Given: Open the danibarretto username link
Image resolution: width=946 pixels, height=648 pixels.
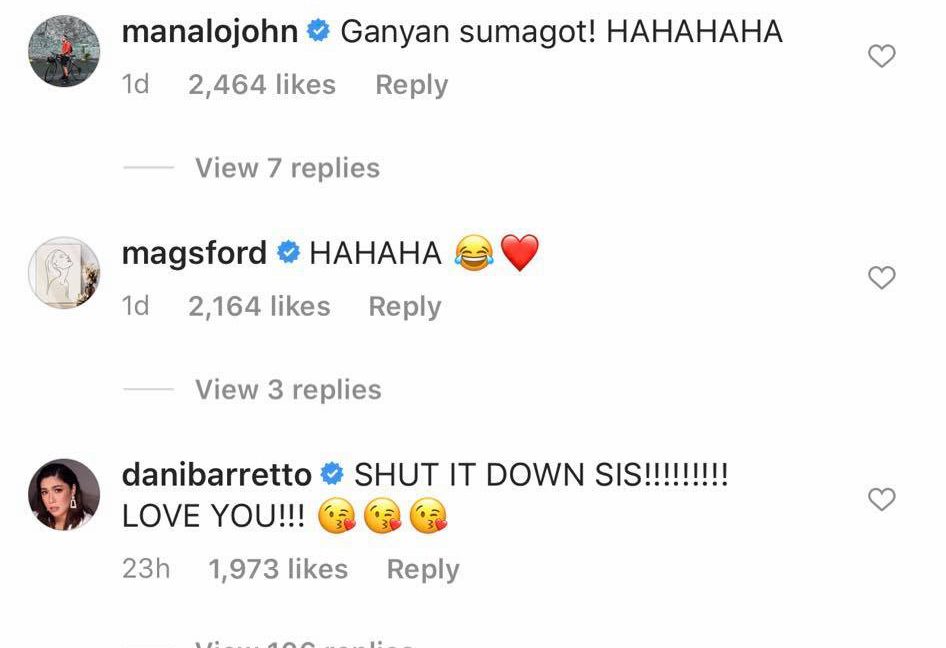Looking at the screenshot, I should [217, 474].
